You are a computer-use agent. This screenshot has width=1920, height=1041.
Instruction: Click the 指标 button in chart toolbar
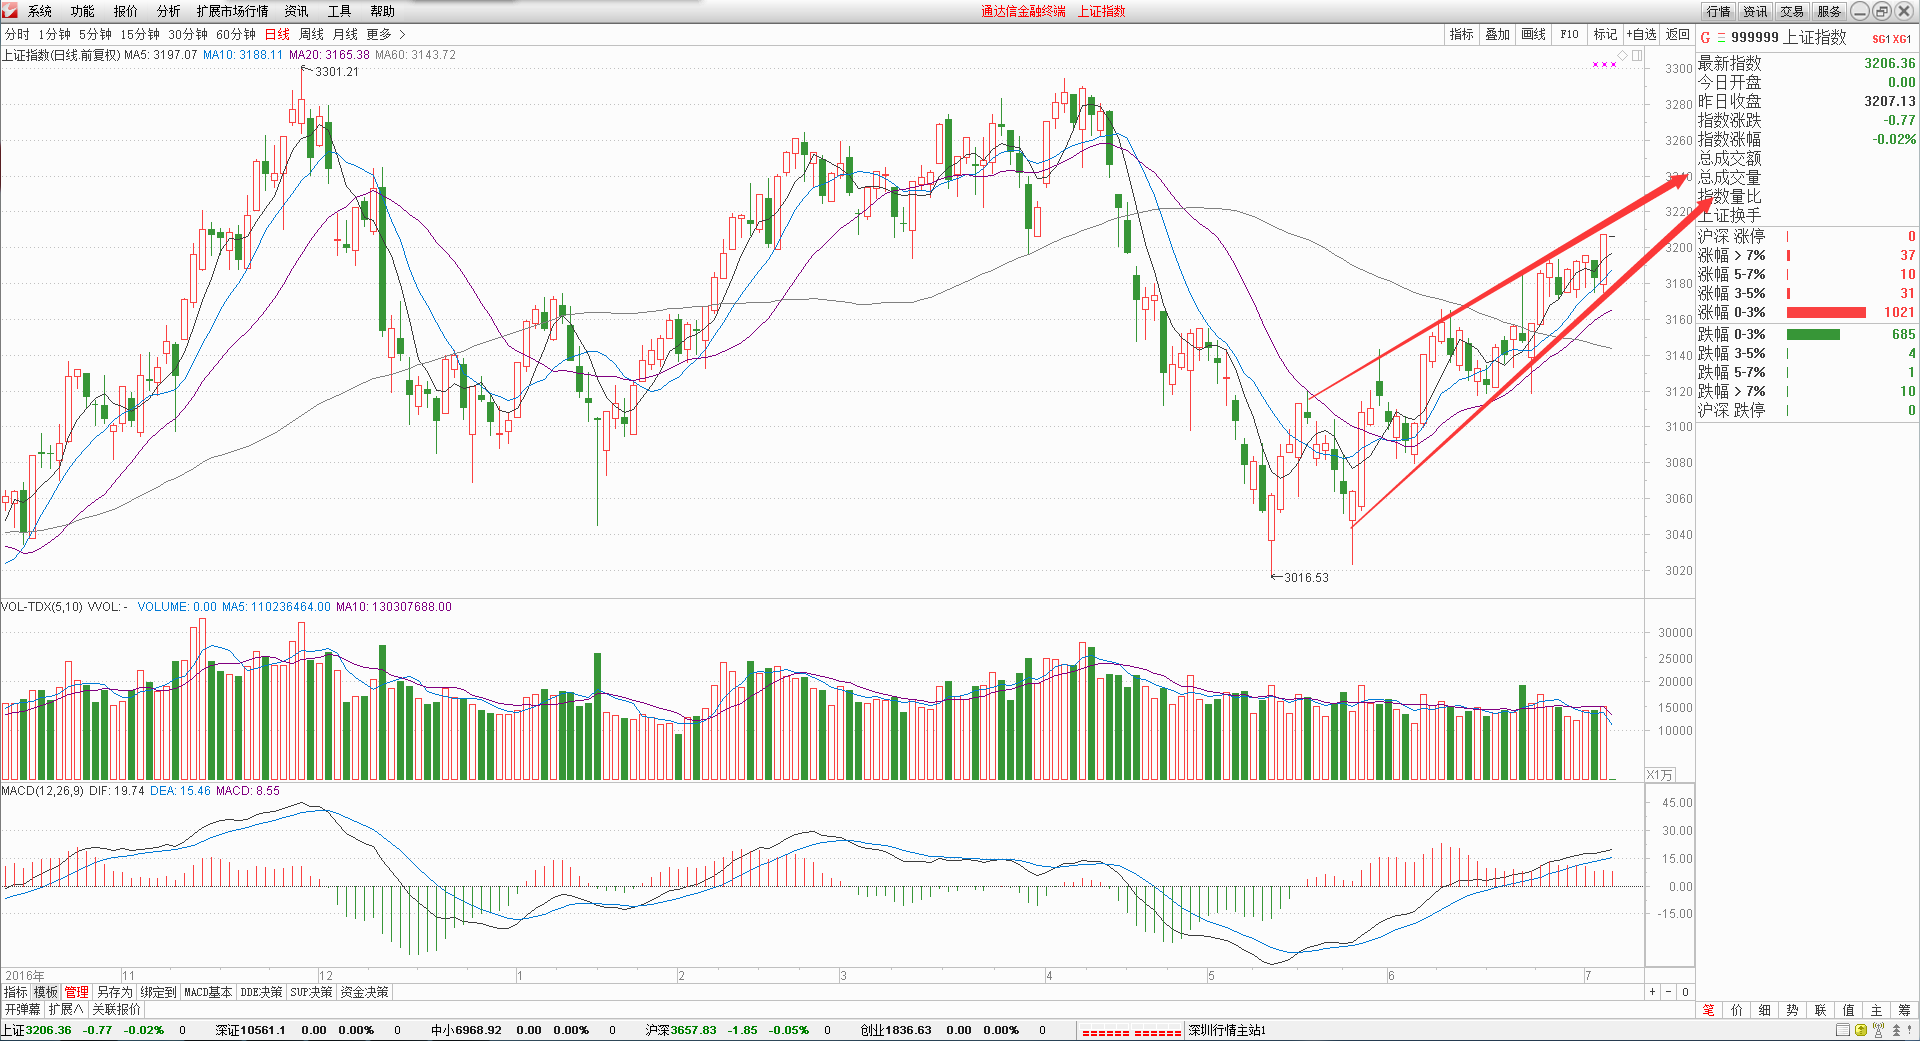coord(1462,34)
